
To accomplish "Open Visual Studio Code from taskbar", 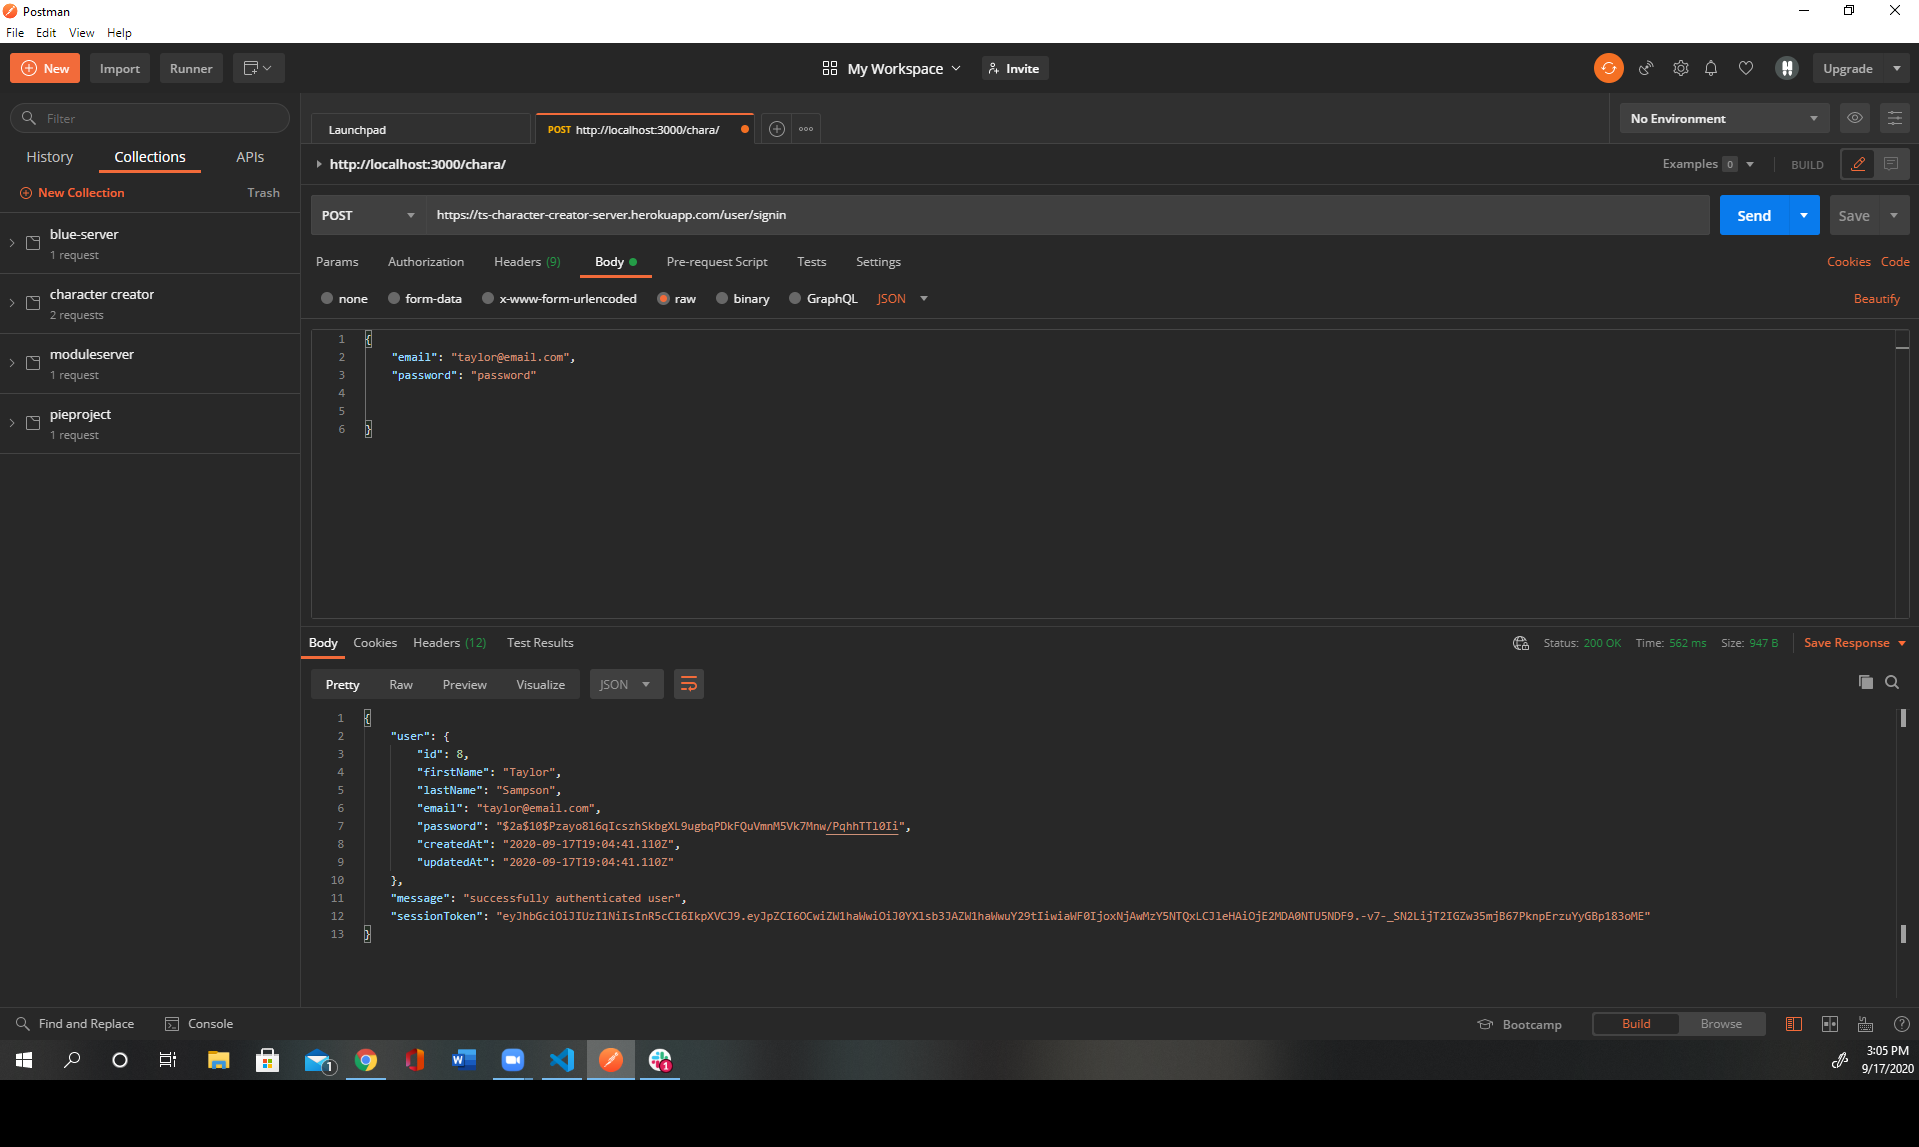I will pyautogui.click(x=562, y=1060).
